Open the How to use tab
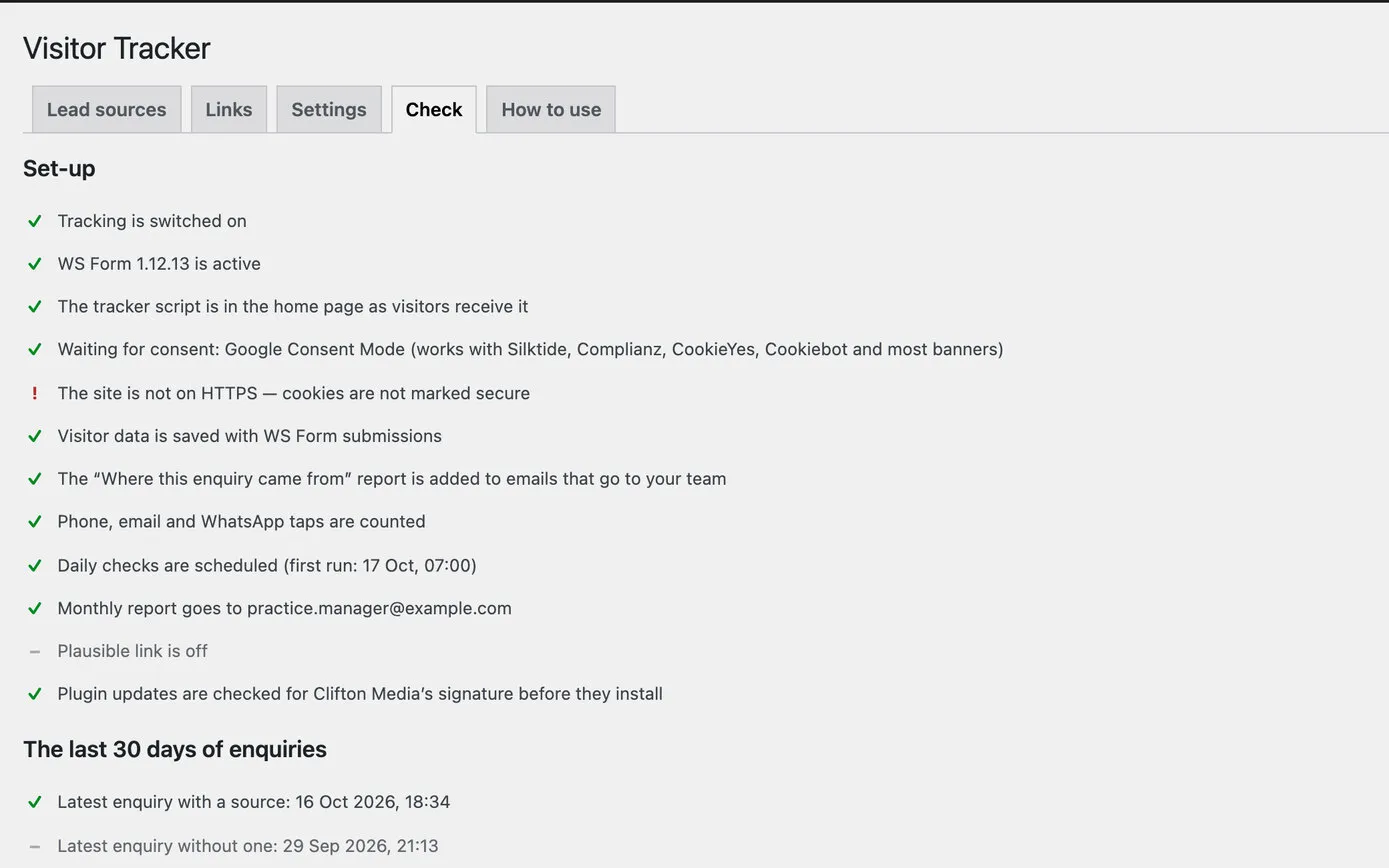This screenshot has height=868, width=1389. (x=551, y=109)
